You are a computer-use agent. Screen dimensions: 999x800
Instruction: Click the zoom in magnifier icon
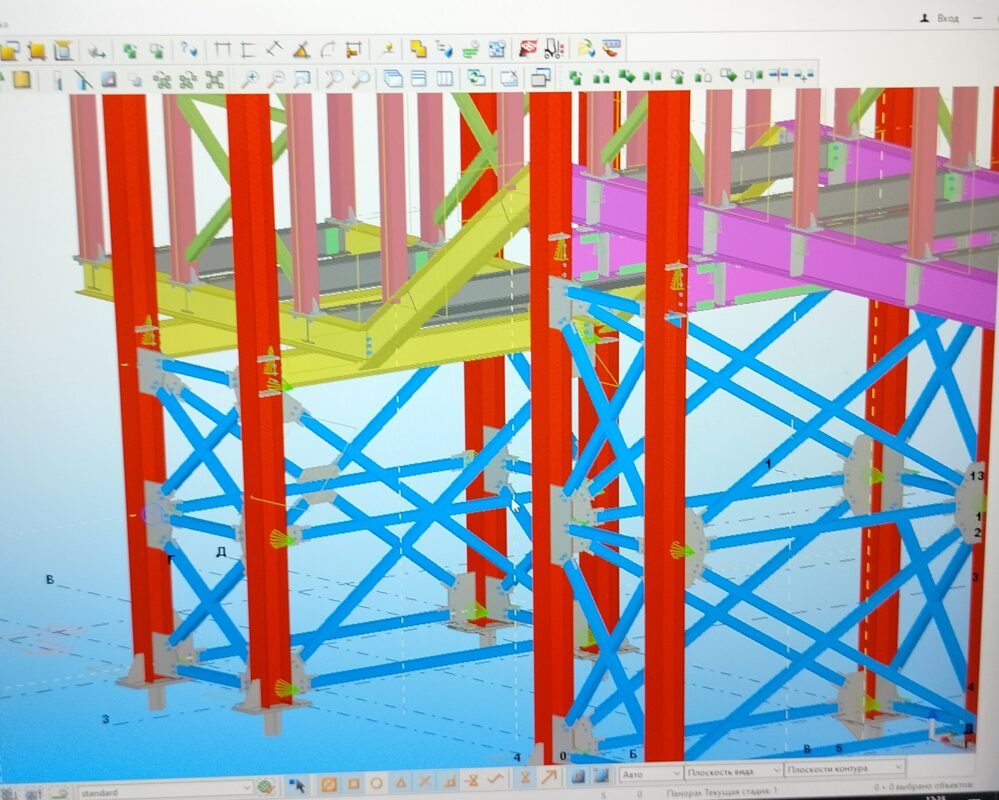250,78
